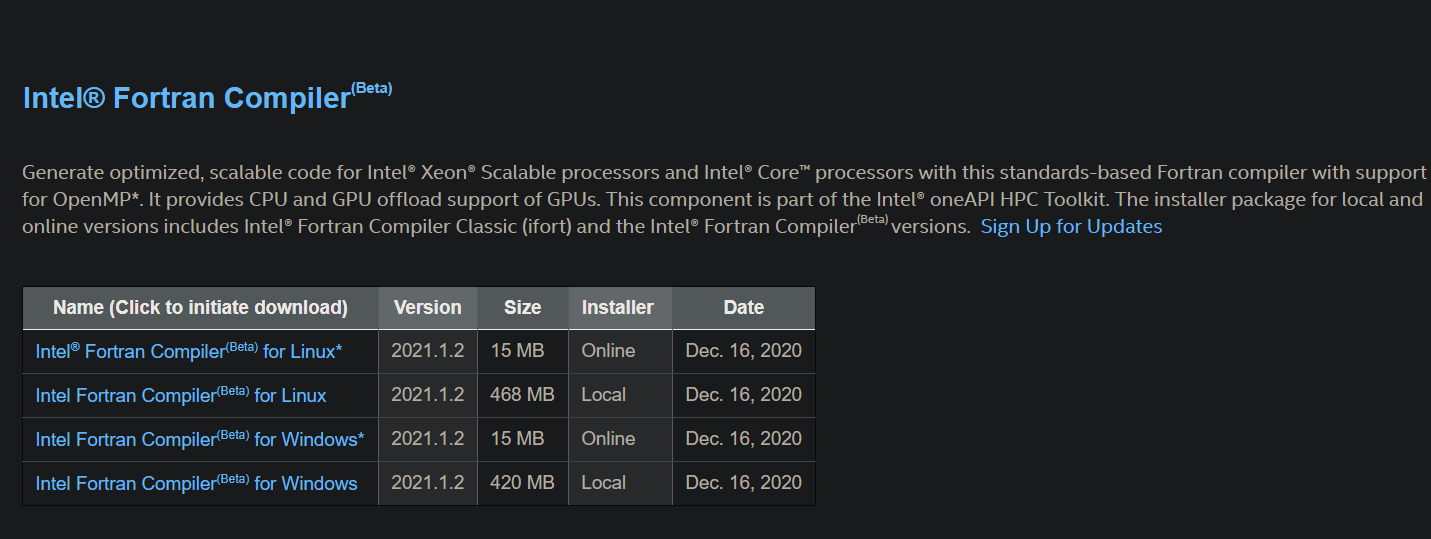Select Local installer cell in the Linux row
Screen dimensions: 1431x539
(x=604, y=395)
